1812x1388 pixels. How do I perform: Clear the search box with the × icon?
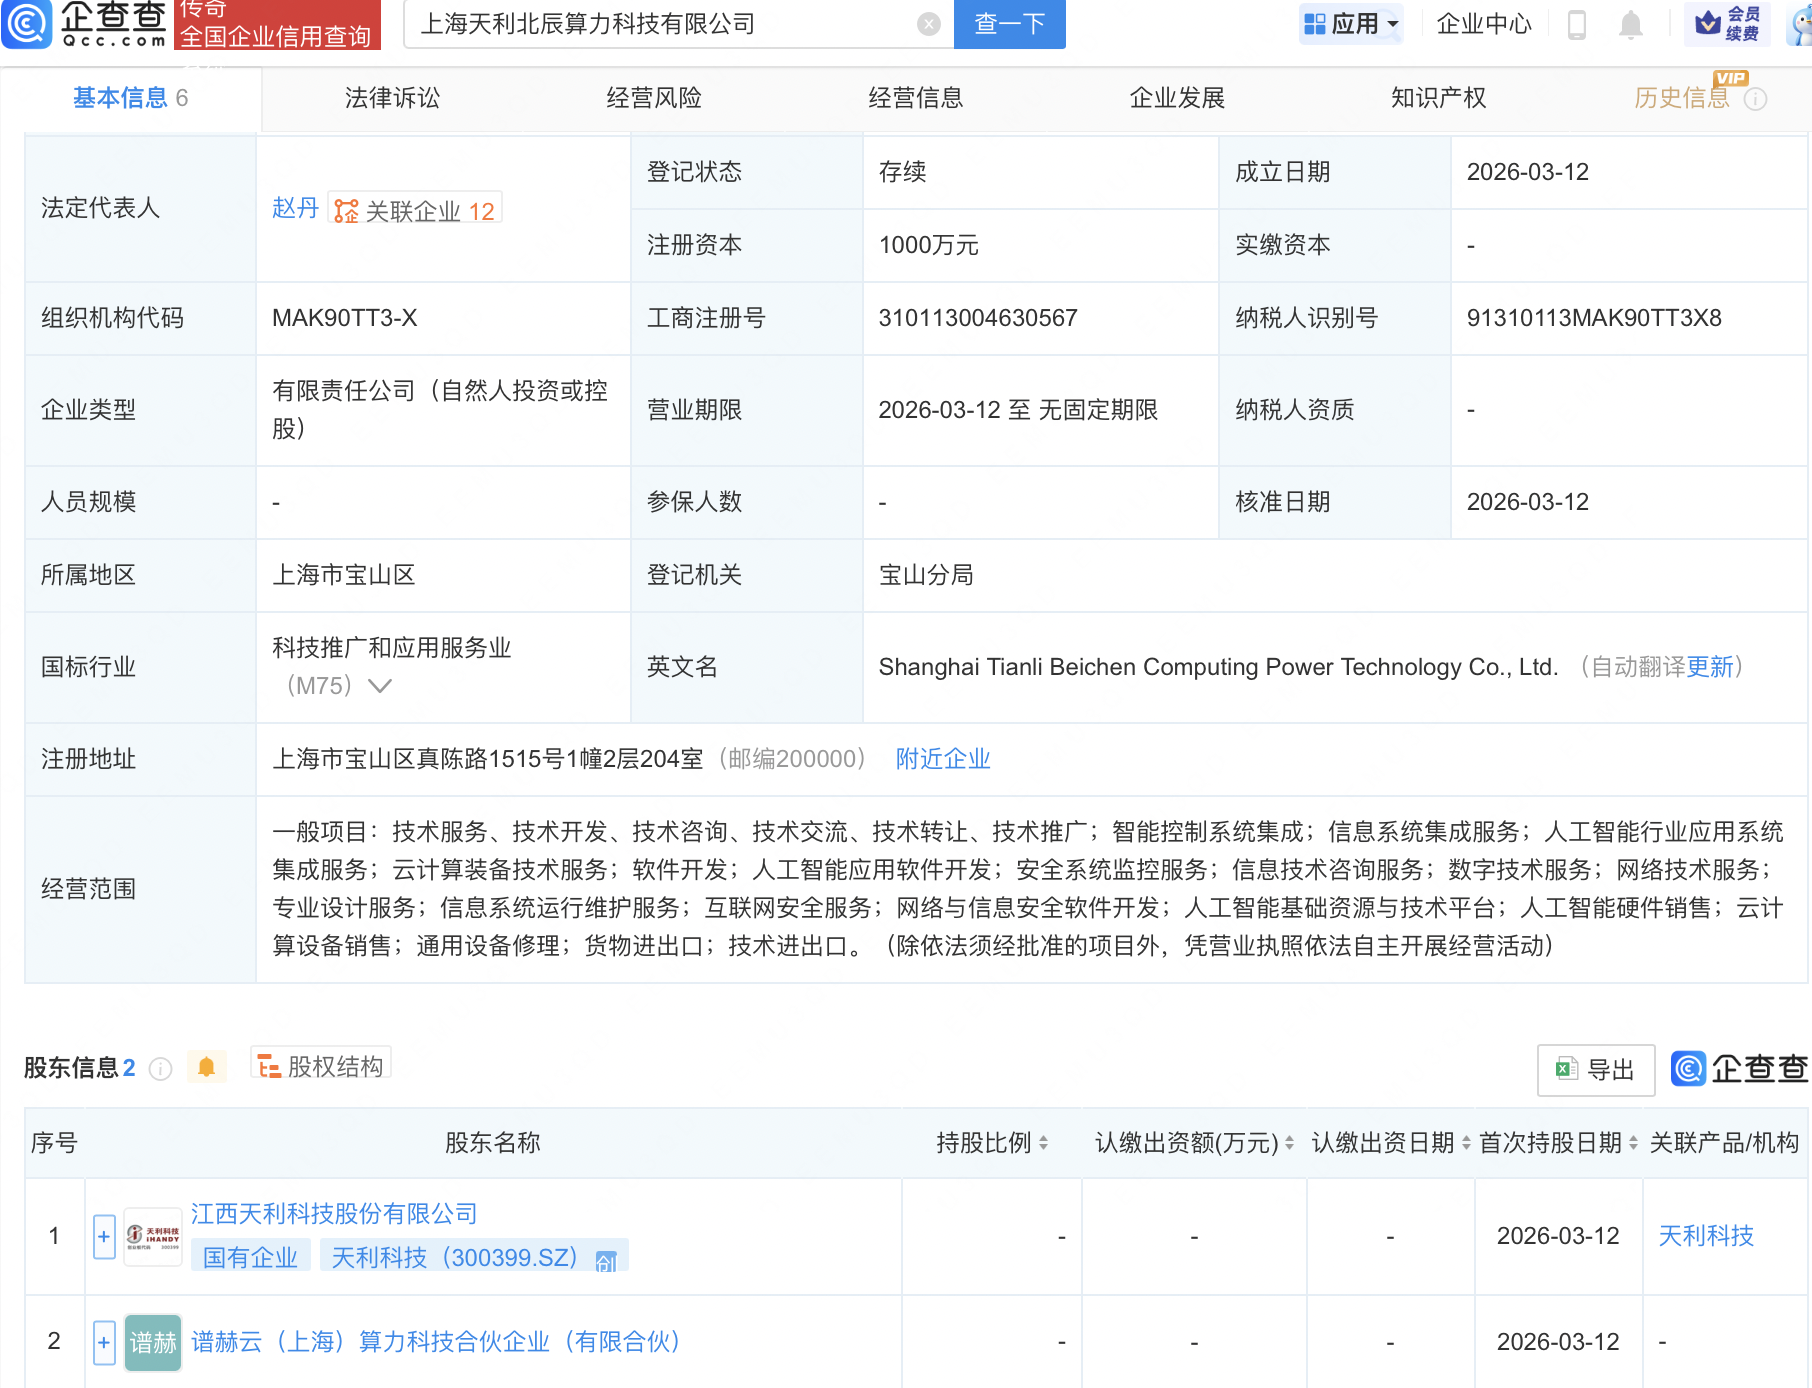click(928, 25)
